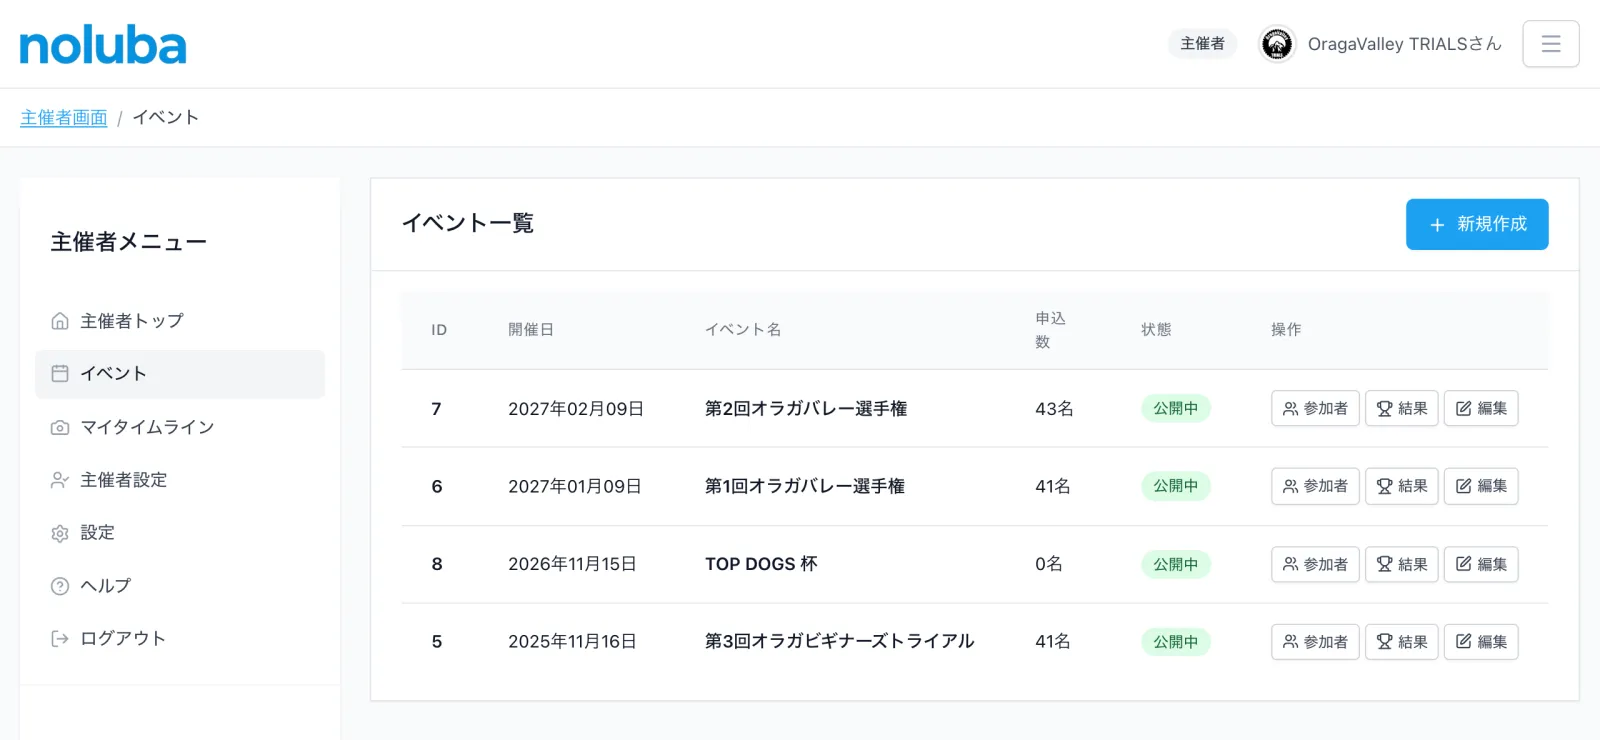The height and width of the screenshot is (740, 1600).
Task: Go to the noluba logo home
Action: (103, 46)
